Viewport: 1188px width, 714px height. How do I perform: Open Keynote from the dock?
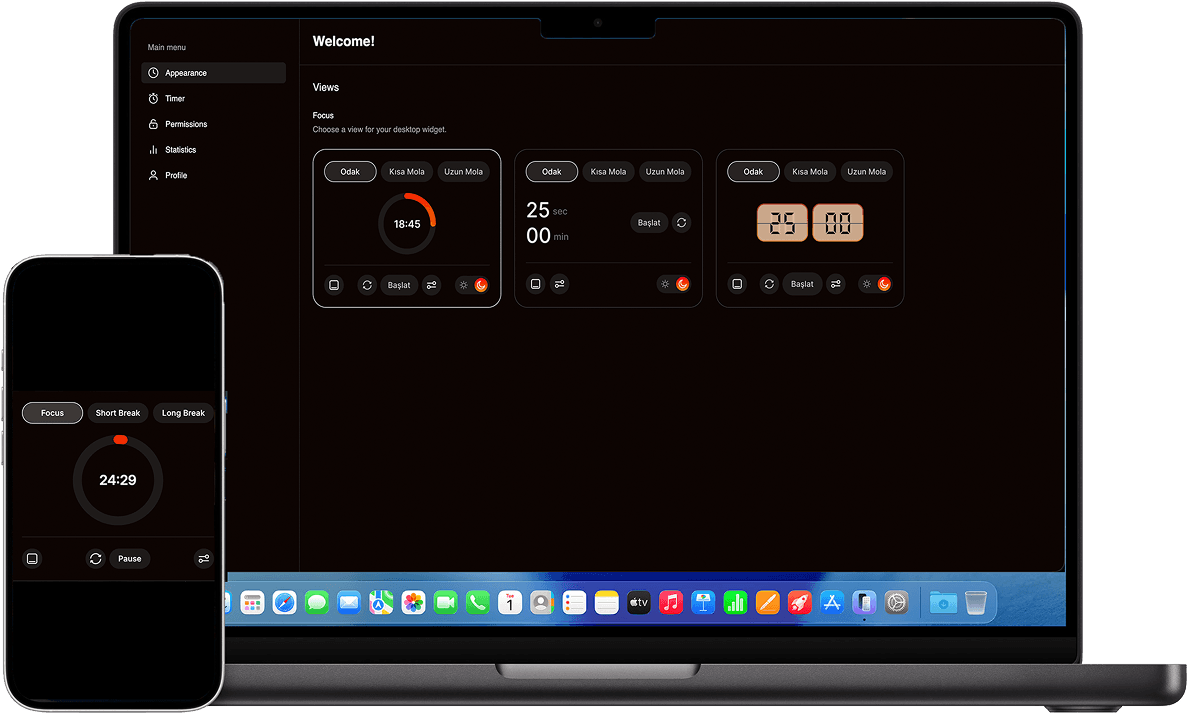point(703,603)
